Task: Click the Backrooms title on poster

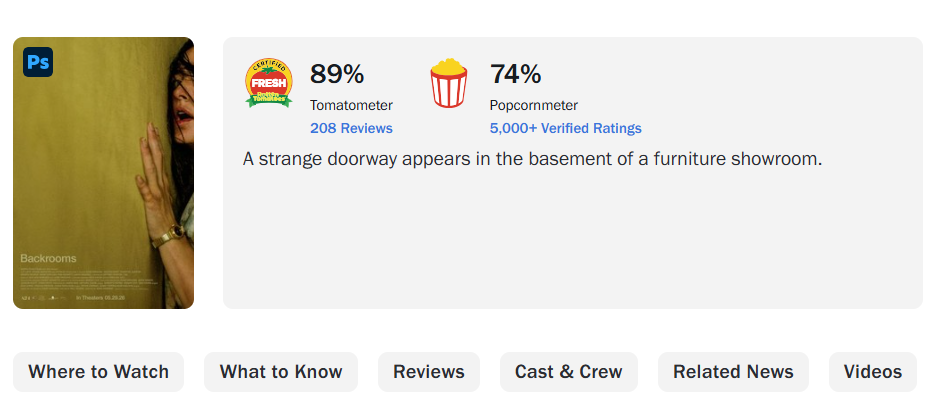Action: 48,258
